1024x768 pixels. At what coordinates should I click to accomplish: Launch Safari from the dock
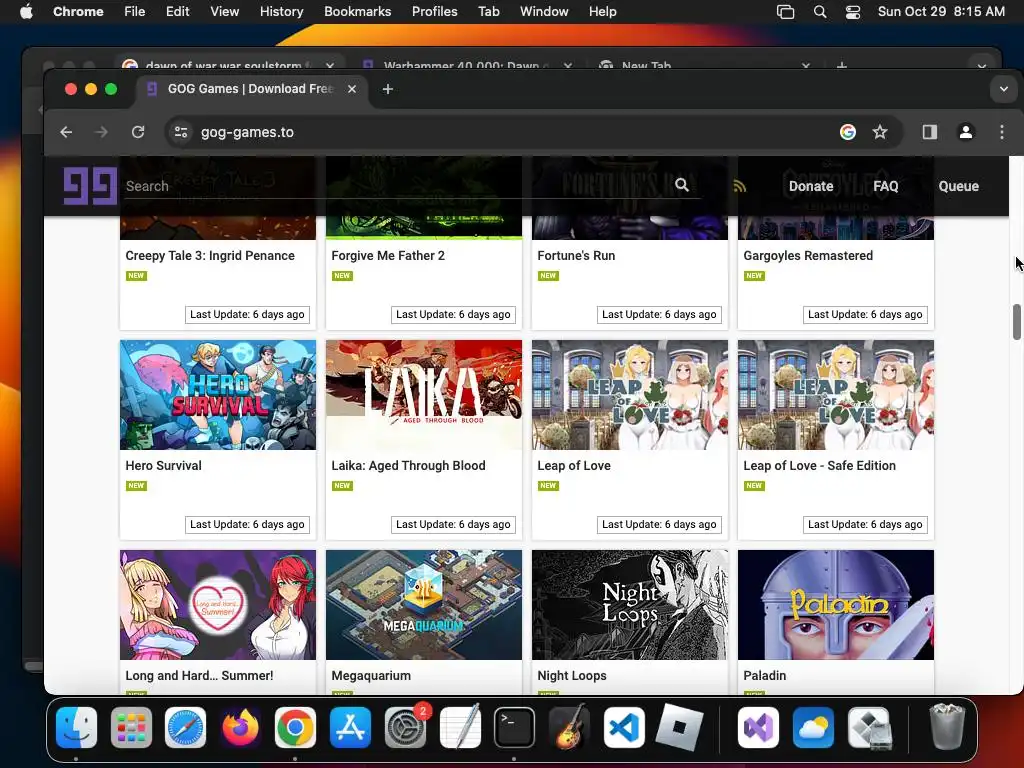point(185,728)
